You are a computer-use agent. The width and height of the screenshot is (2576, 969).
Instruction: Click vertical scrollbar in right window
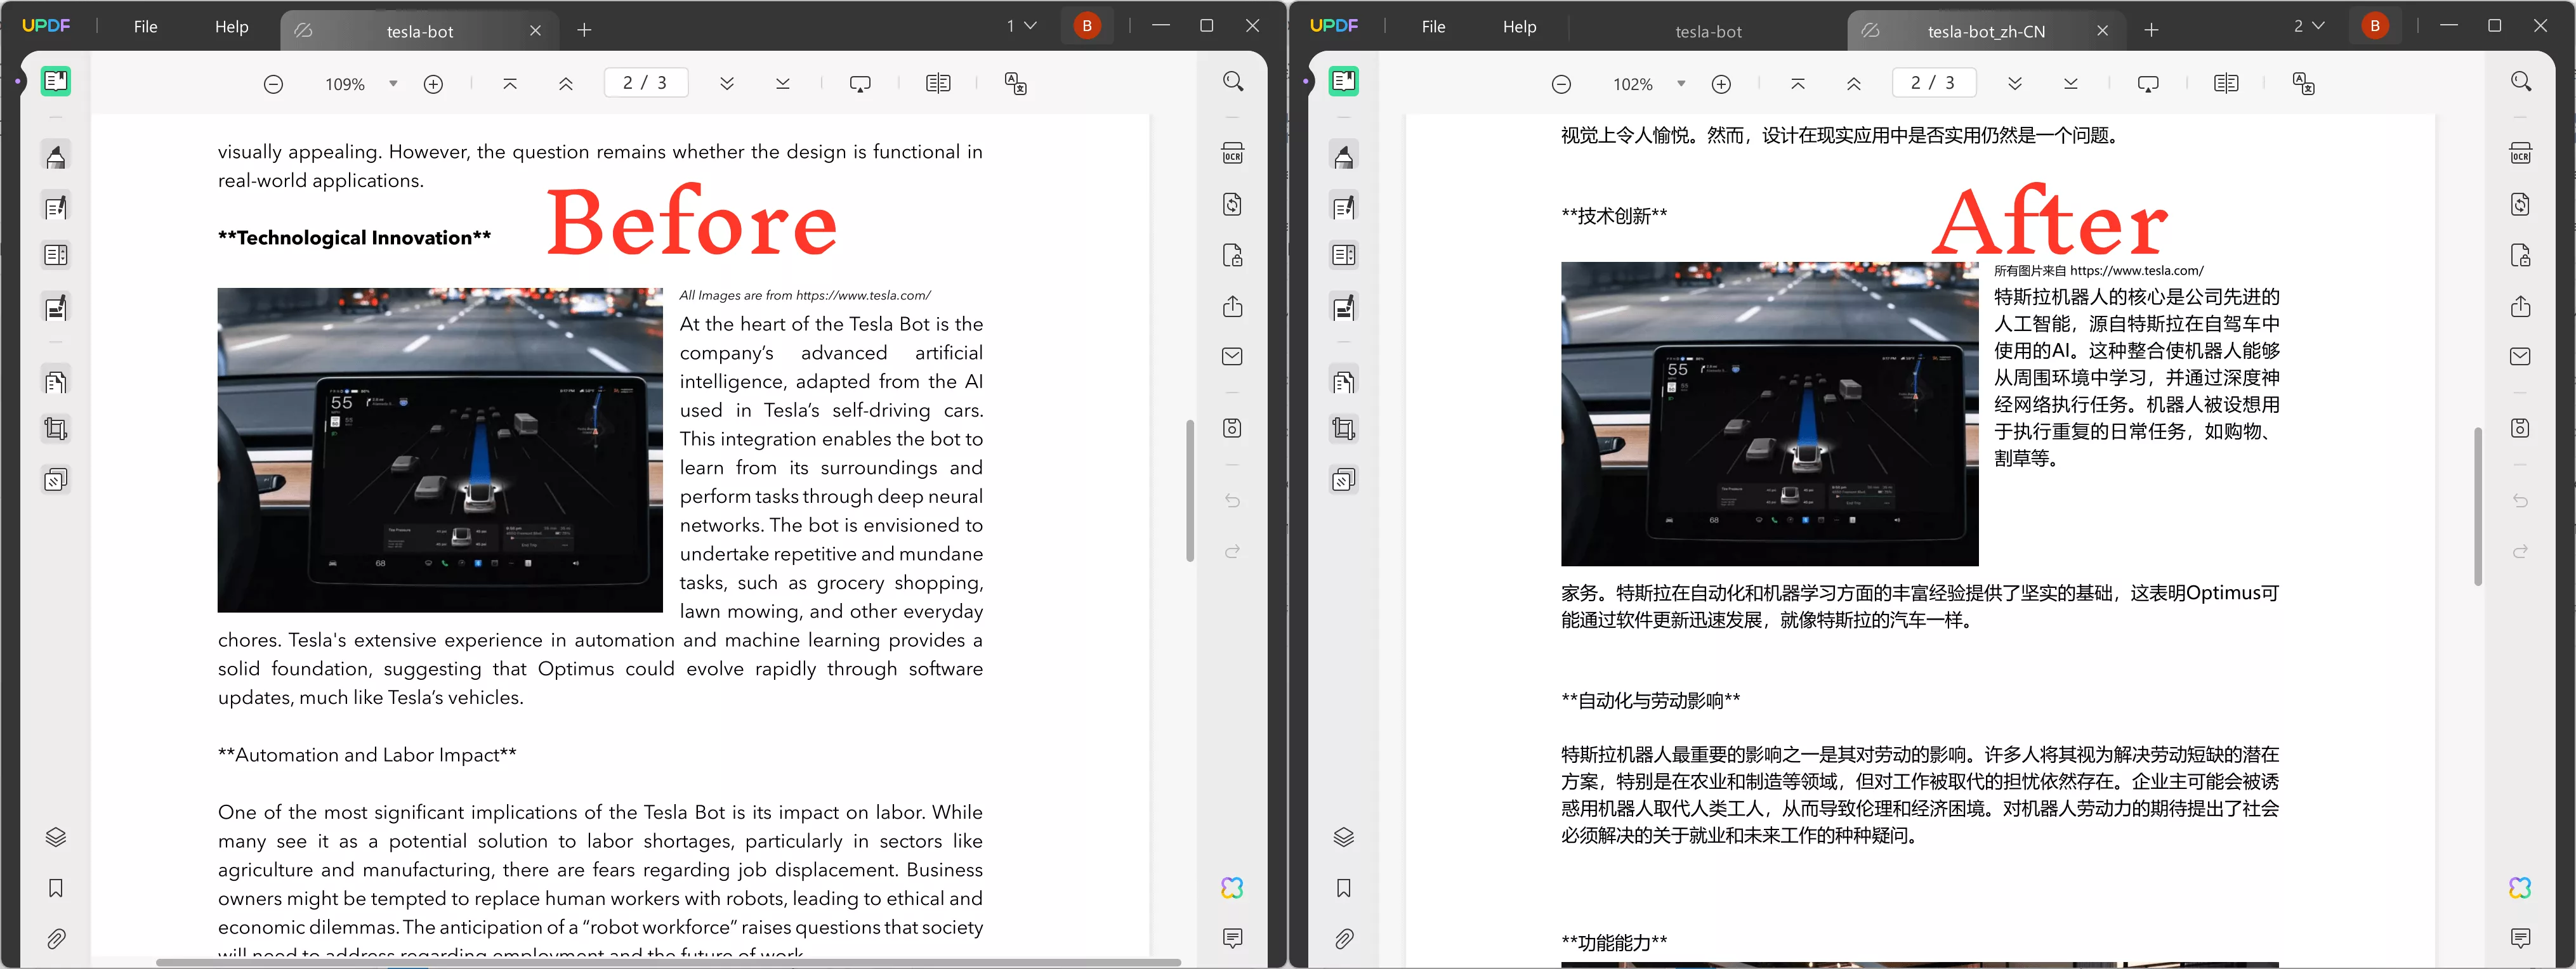click(2478, 506)
